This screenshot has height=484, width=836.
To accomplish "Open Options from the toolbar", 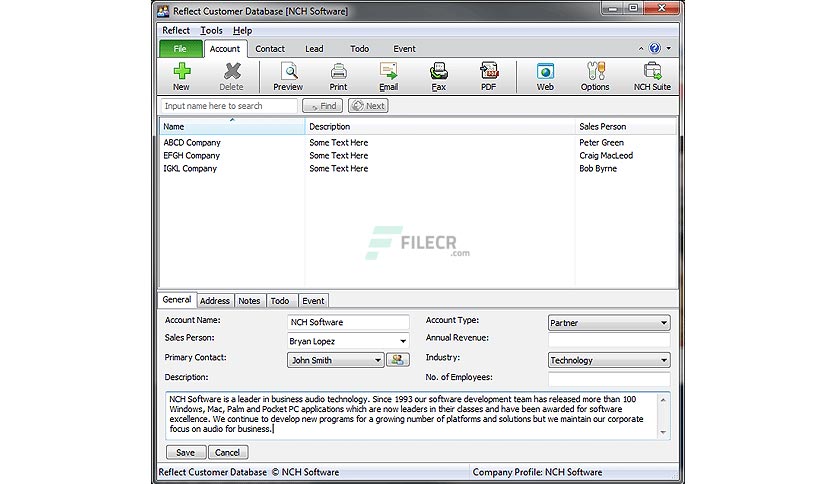I will pyautogui.click(x=595, y=76).
